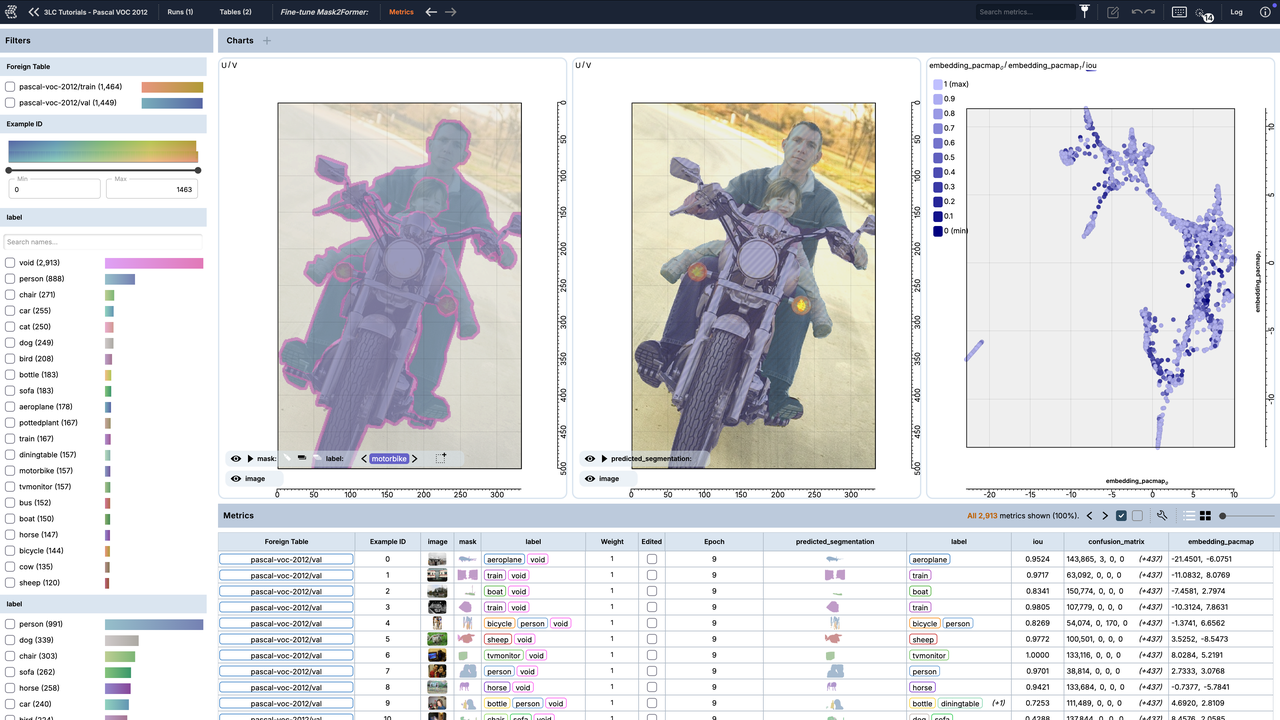Screen dimensions: 1280x720
Task: Hide the image layer in the first chart
Action: click(x=236, y=479)
